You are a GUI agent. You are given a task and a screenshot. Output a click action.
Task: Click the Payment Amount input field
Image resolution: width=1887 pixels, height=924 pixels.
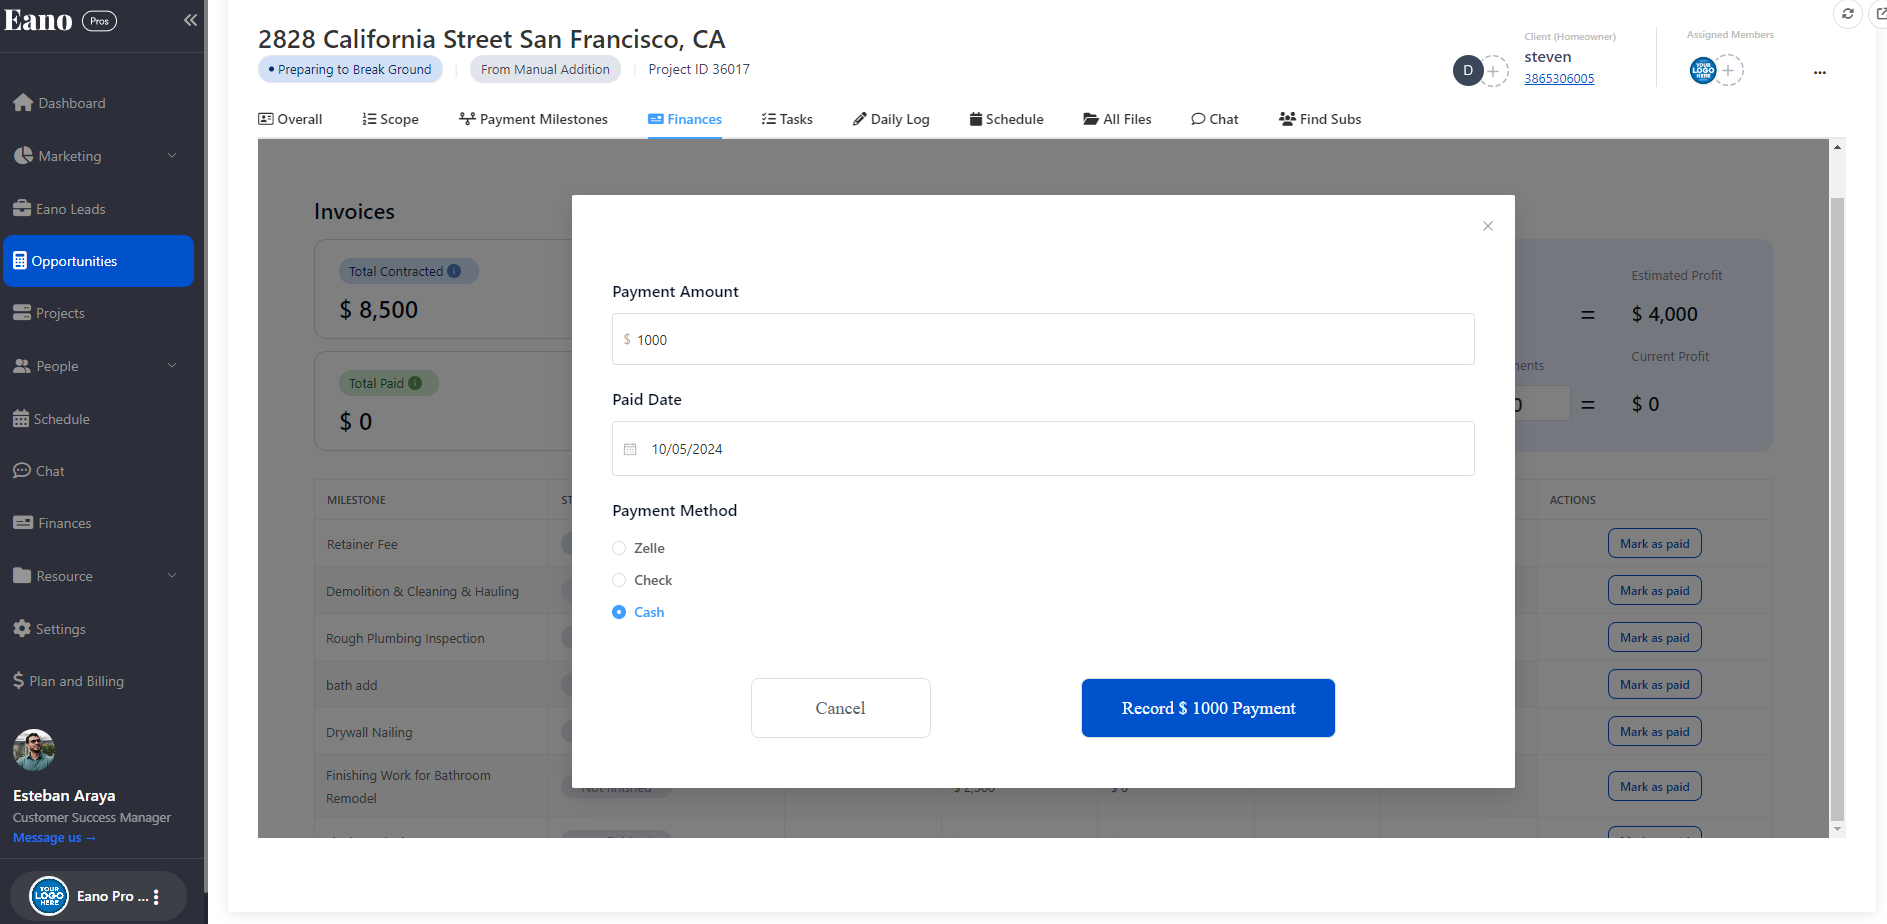(x=1042, y=340)
